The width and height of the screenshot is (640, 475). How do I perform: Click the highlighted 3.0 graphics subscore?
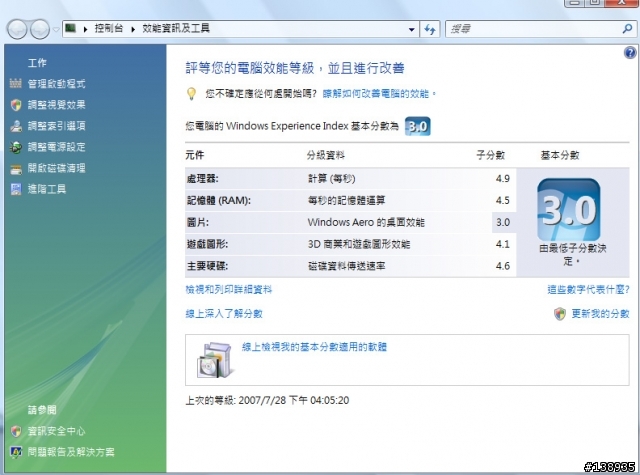click(503, 222)
